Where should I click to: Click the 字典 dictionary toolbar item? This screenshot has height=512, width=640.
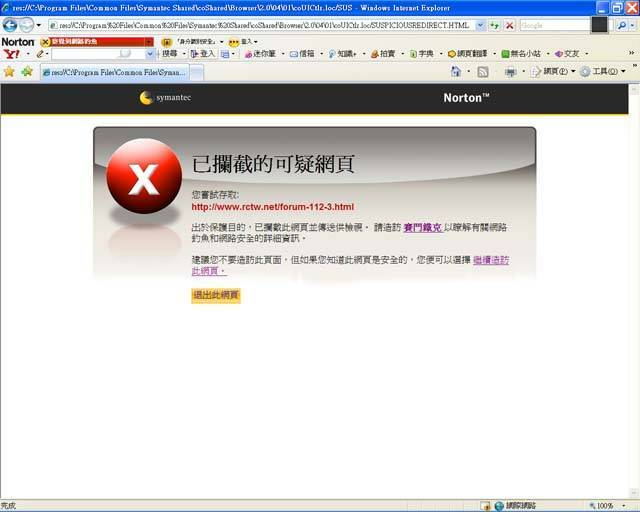[422, 53]
